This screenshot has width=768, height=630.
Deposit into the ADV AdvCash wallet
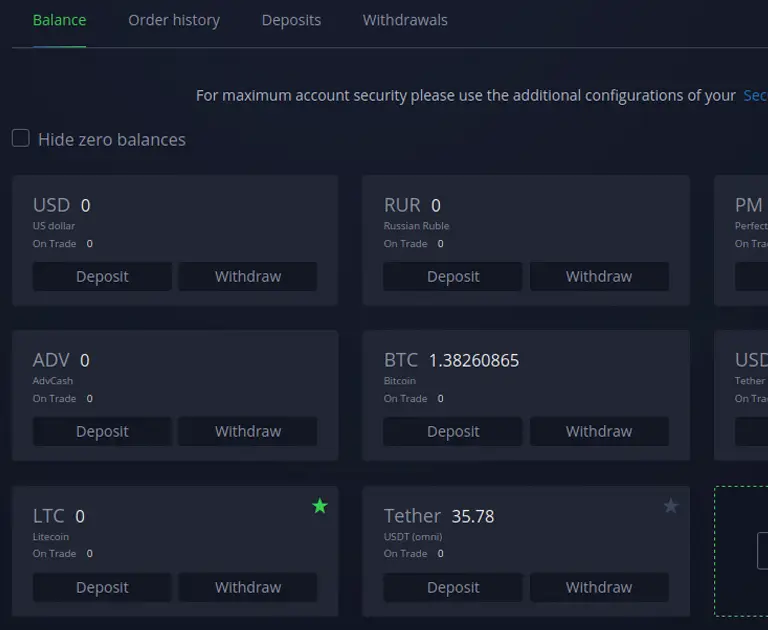pyautogui.click(x=102, y=431)
